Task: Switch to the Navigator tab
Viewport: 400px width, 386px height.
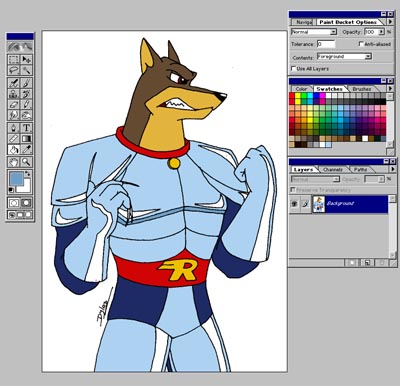Action: [304, 22]
